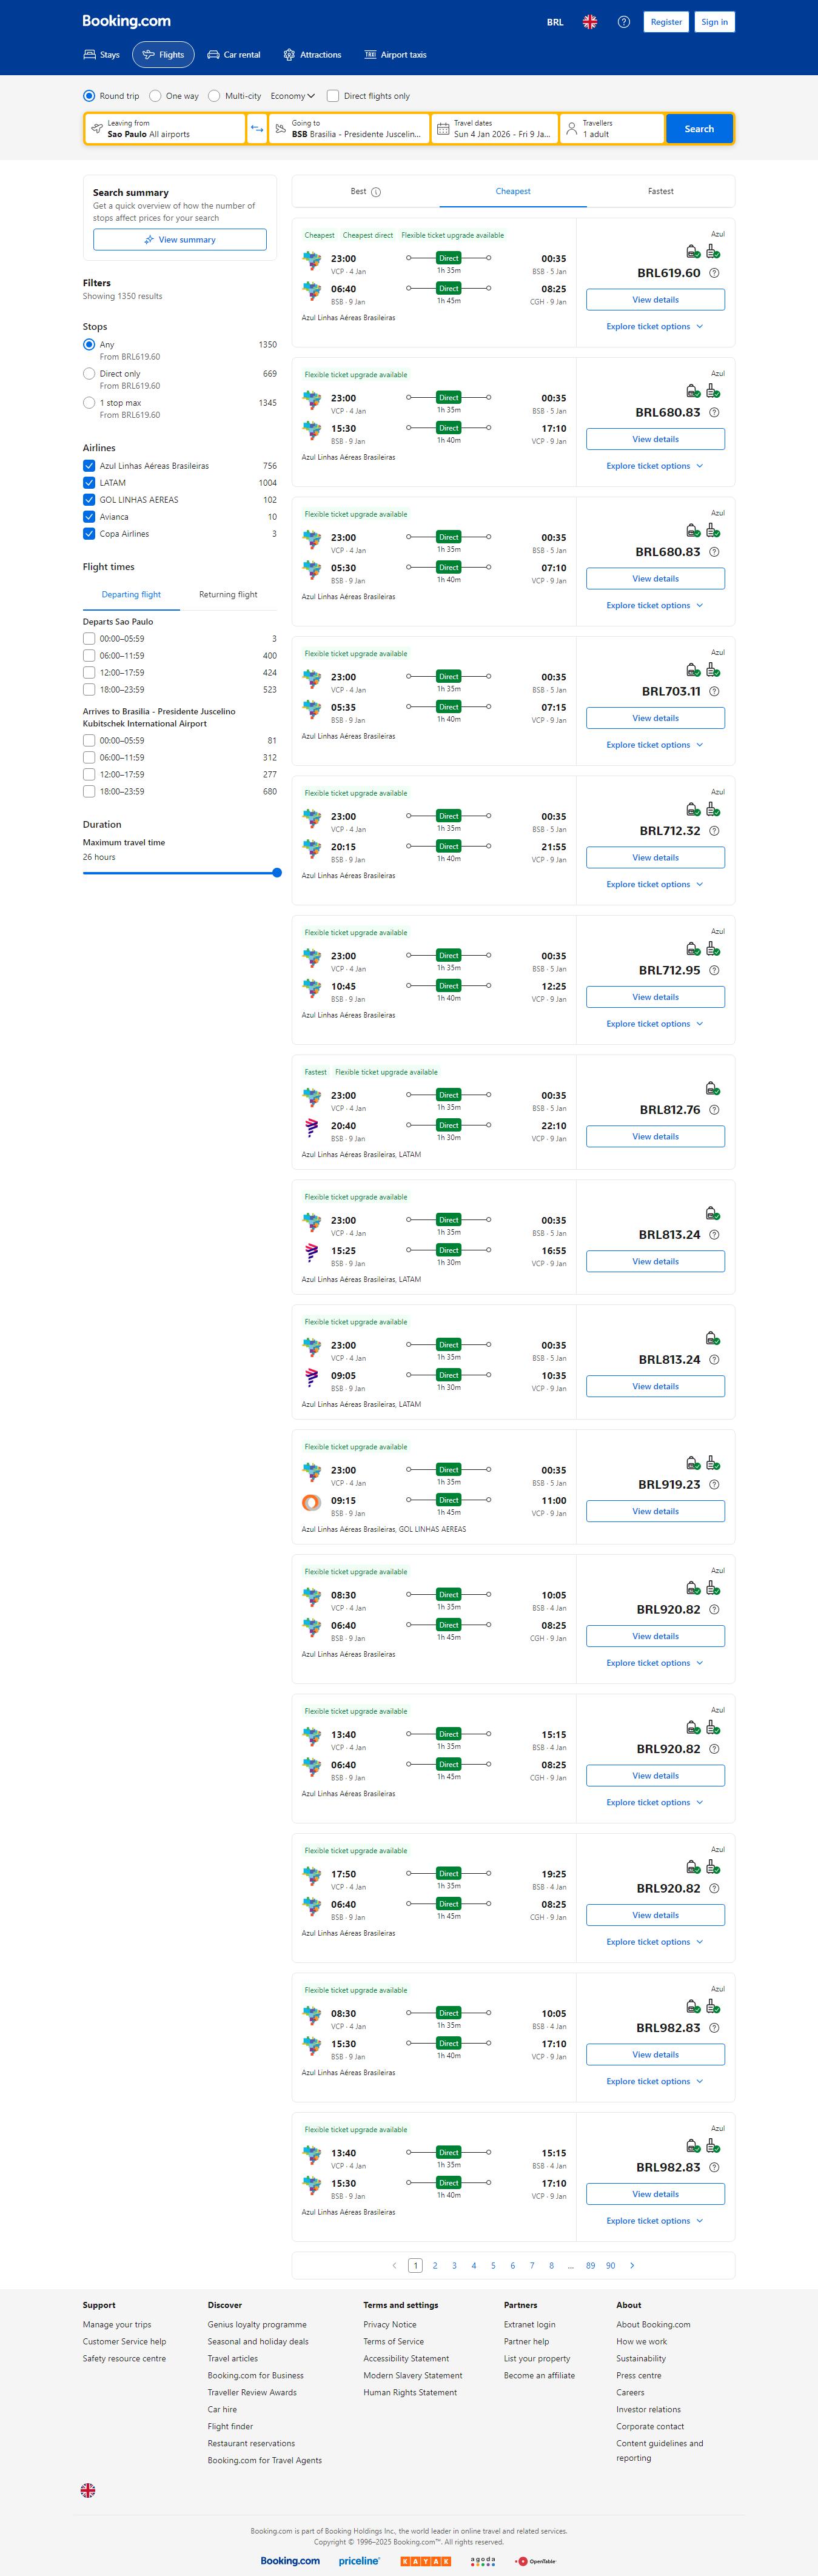
Task: Expand Explore ticket options for BRL619.60 flight
Action: pyautogui.click(x=655, y=327)
